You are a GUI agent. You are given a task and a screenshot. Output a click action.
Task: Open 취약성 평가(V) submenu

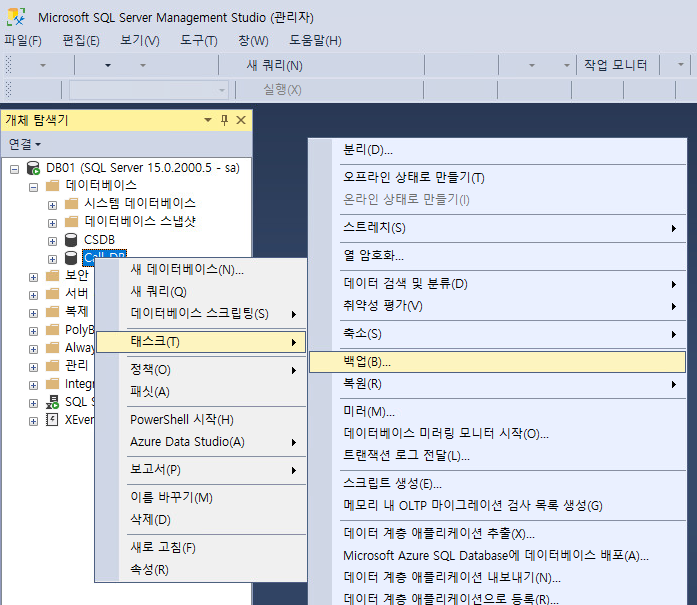pos(497,306)
